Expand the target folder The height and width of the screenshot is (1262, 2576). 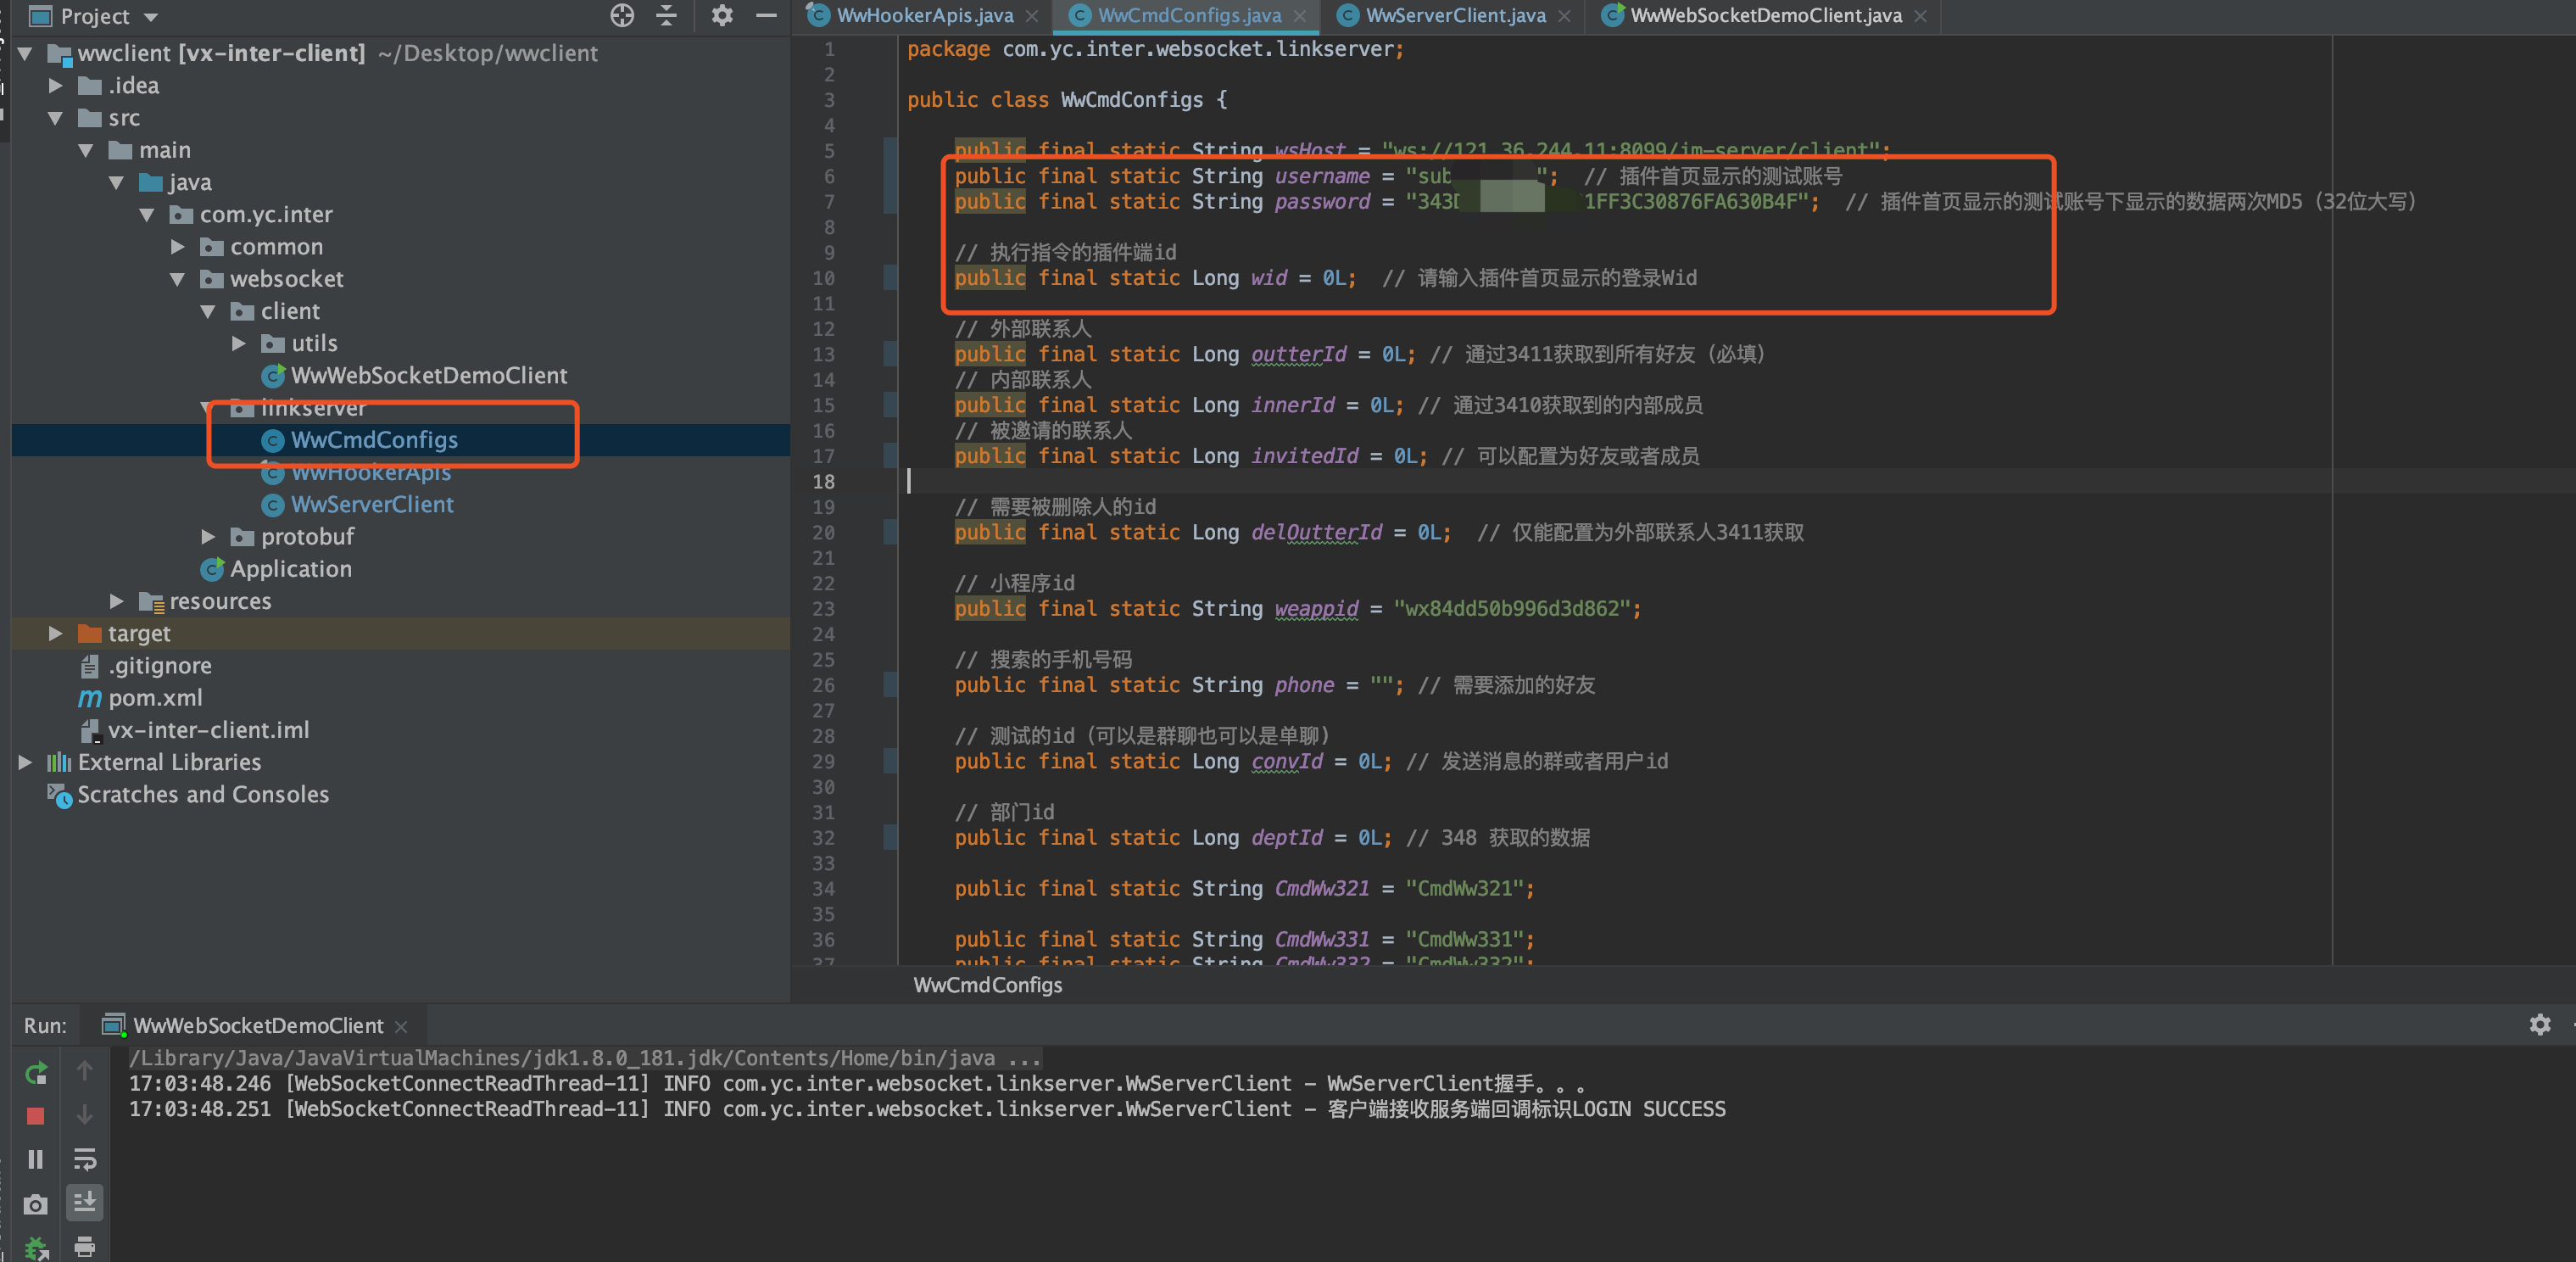point(56,633)
